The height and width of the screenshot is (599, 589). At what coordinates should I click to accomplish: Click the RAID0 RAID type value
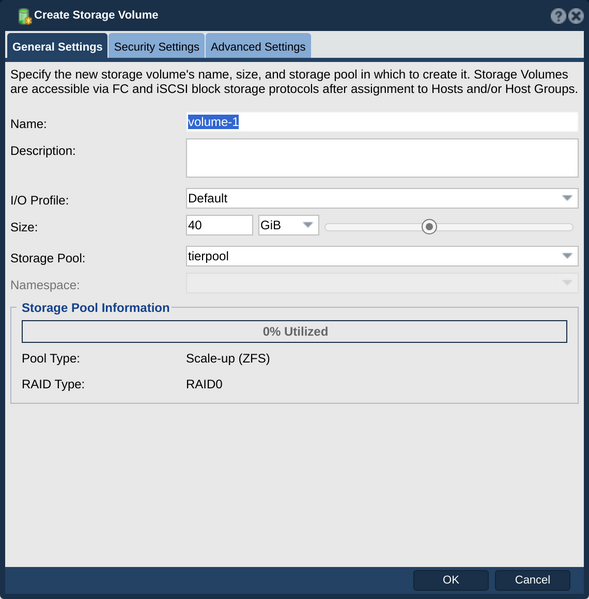coord(204,384)
